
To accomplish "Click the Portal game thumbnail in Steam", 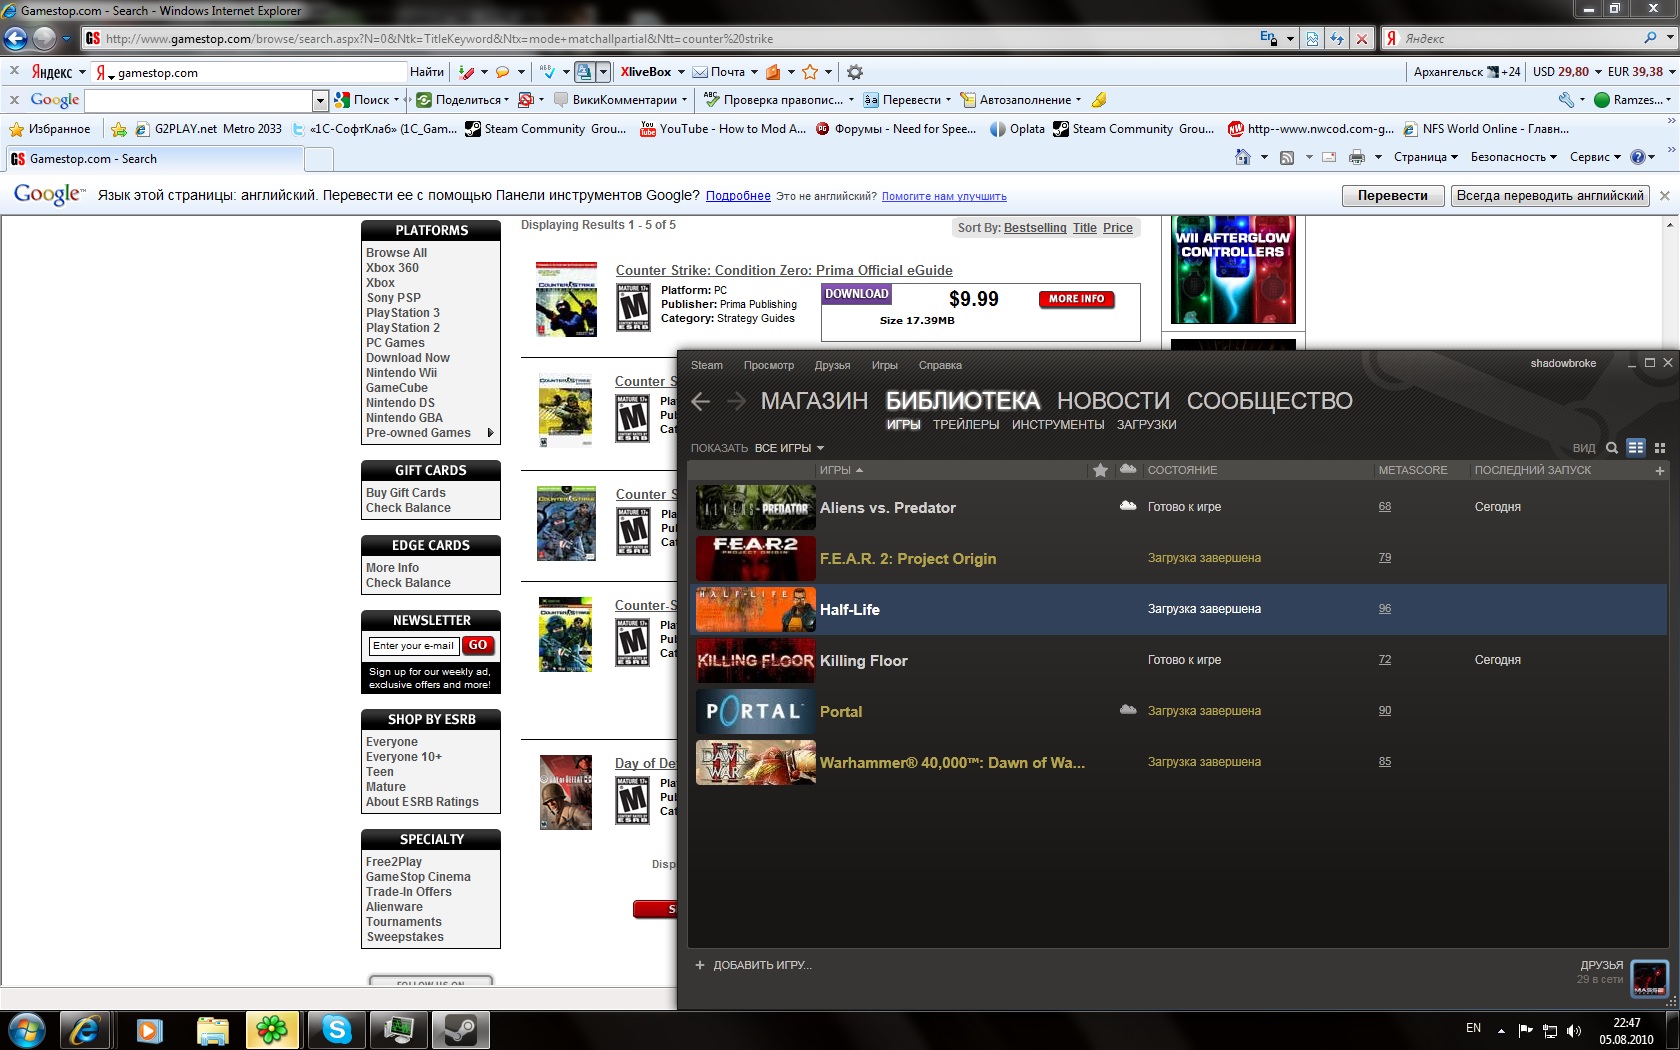I will tap(755, 711).
